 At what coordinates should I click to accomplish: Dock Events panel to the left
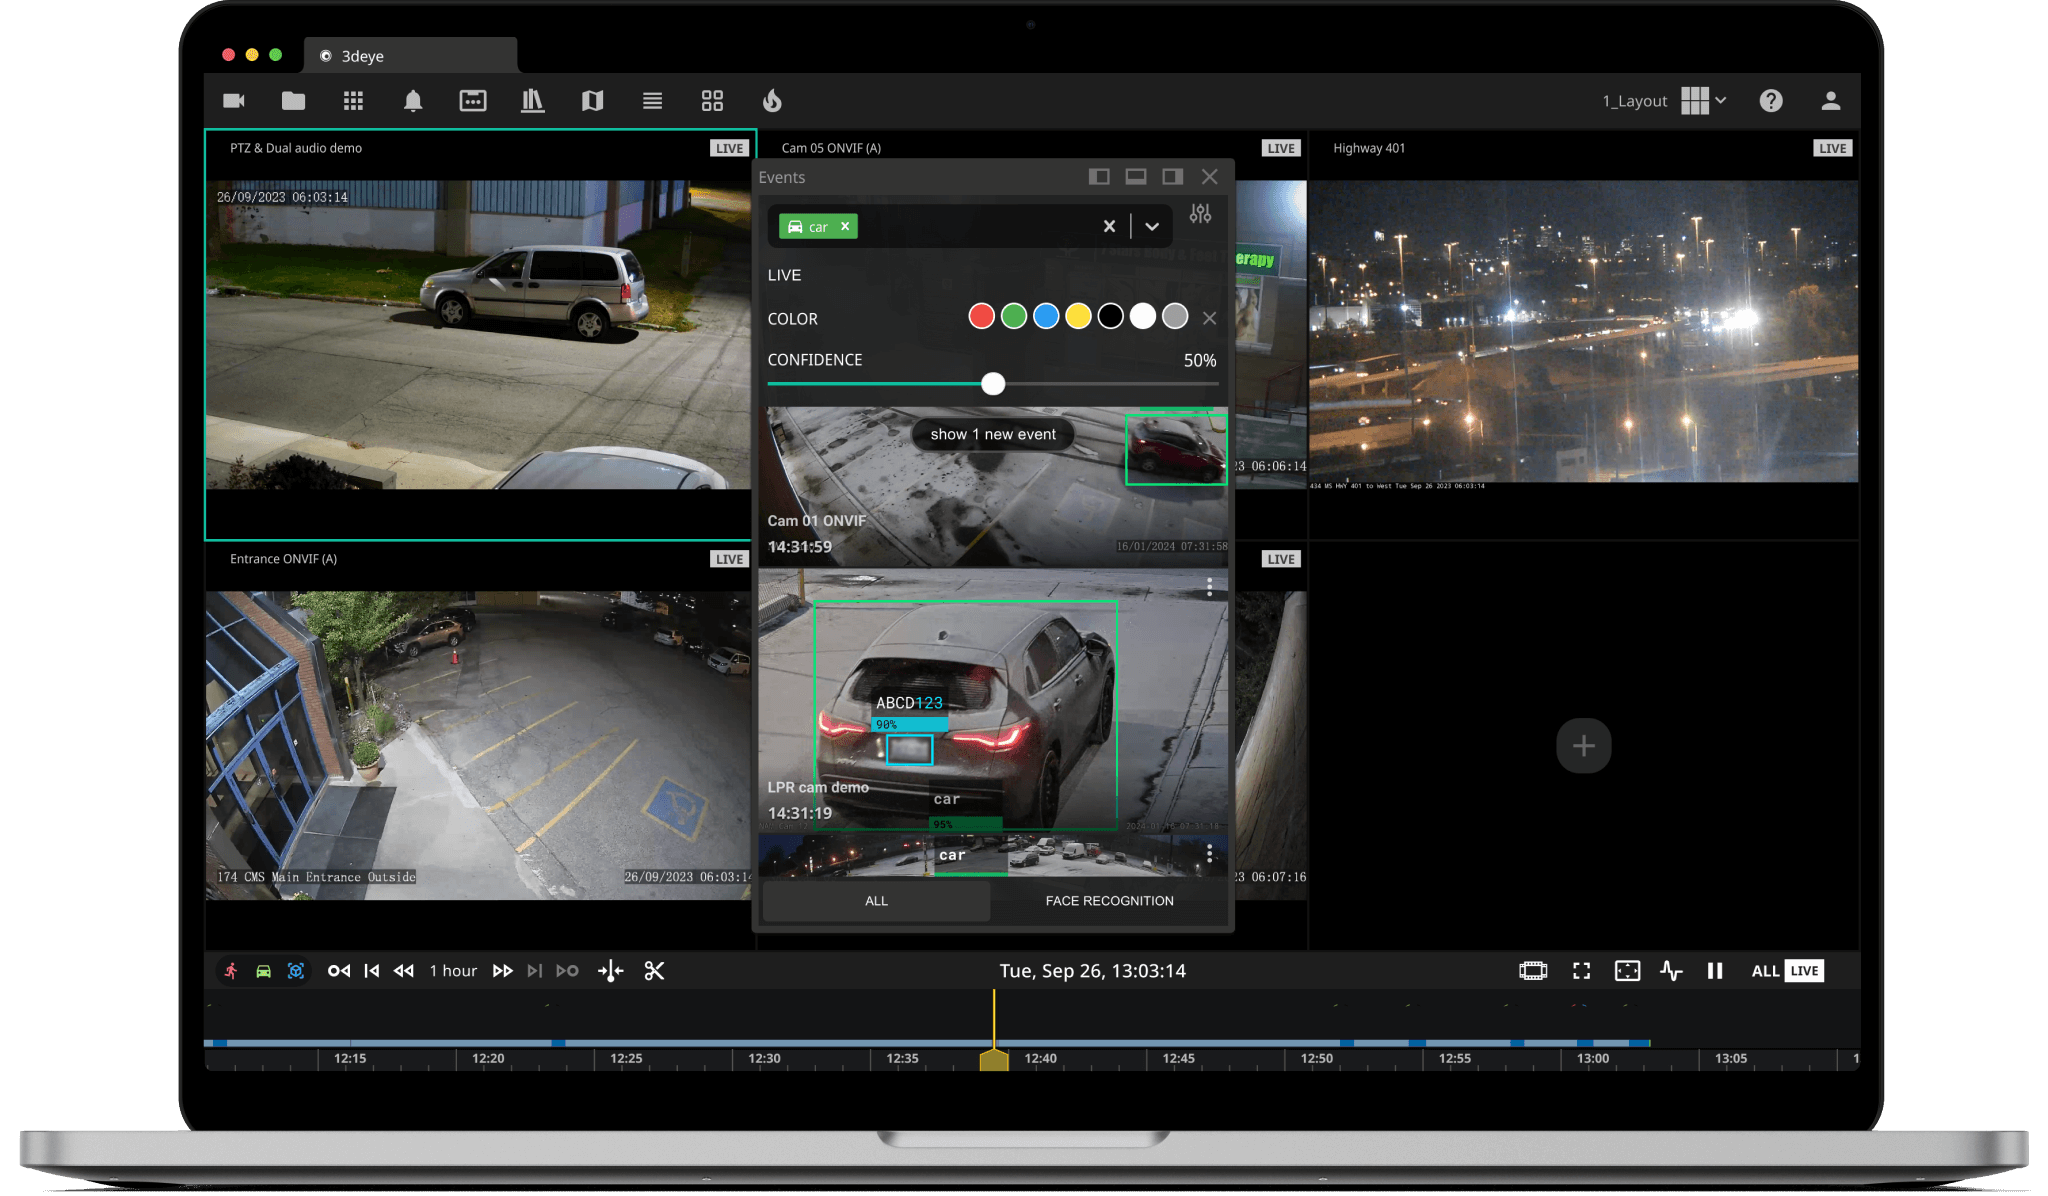(1099, 177)
